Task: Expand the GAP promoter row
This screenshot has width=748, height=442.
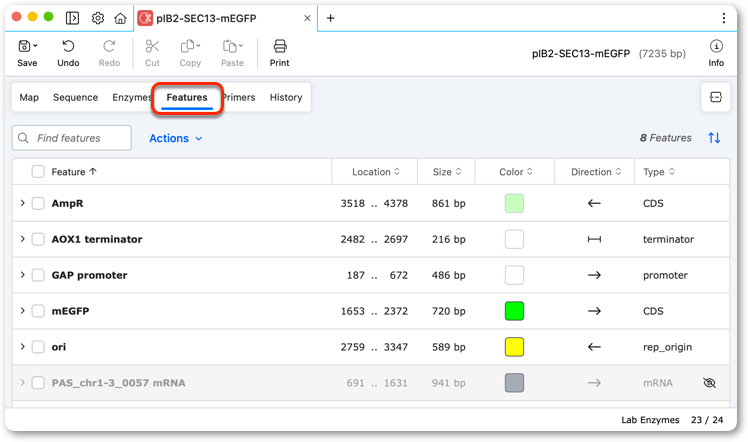Action: click(22, 275)
